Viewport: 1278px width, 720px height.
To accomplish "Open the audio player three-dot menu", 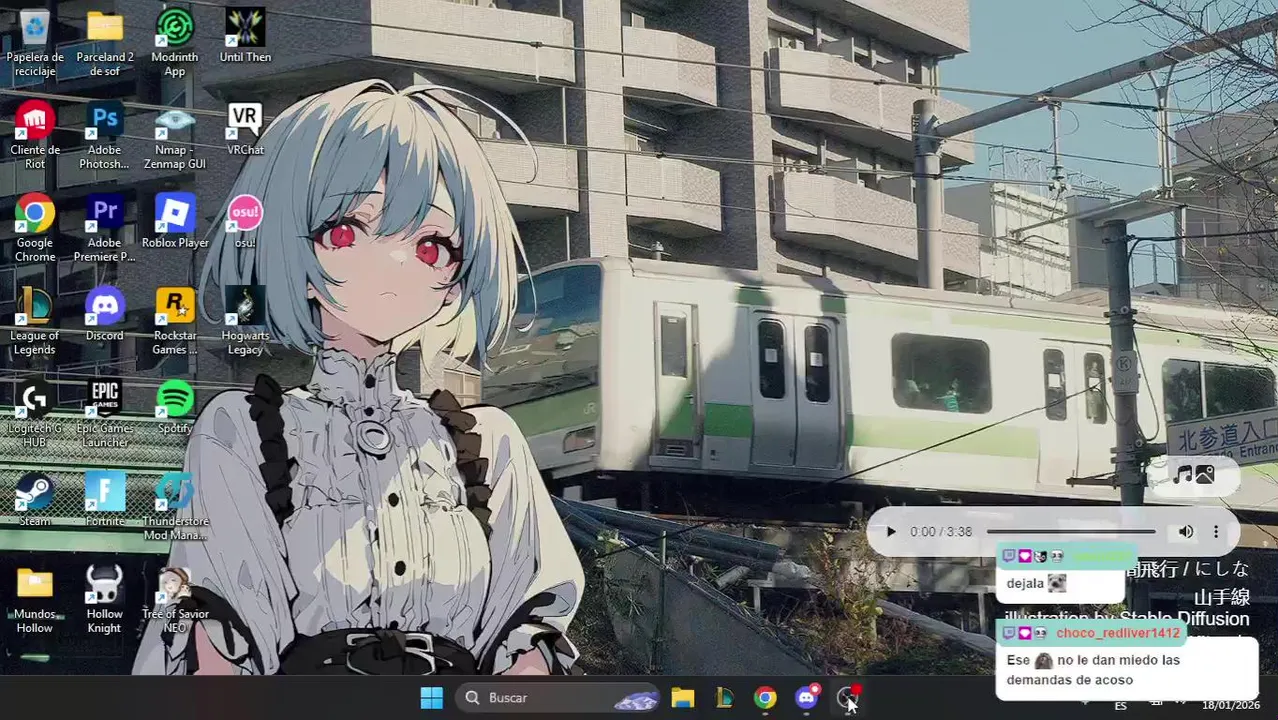I will tap(1216, 532).
